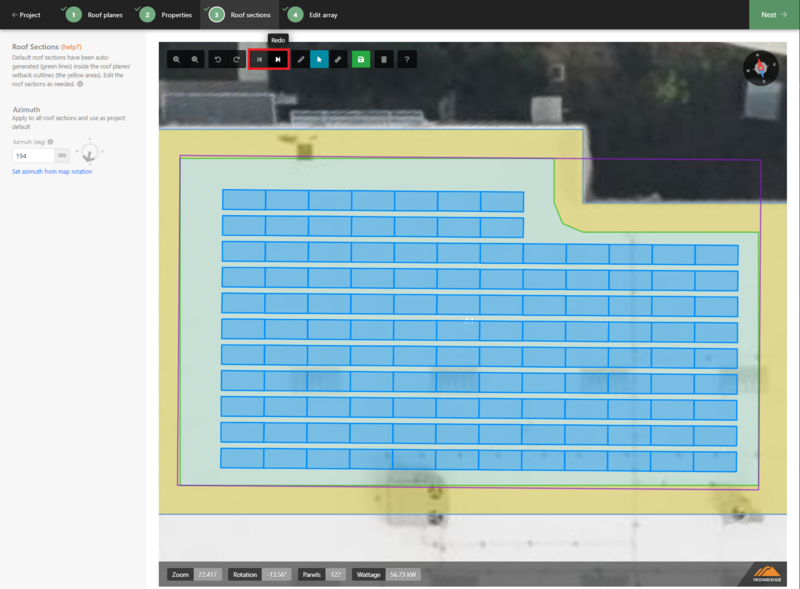Viewport: 800px width, 589px height.
Task: Switch to step 2 Properties
Action: (x=167, y=15)
